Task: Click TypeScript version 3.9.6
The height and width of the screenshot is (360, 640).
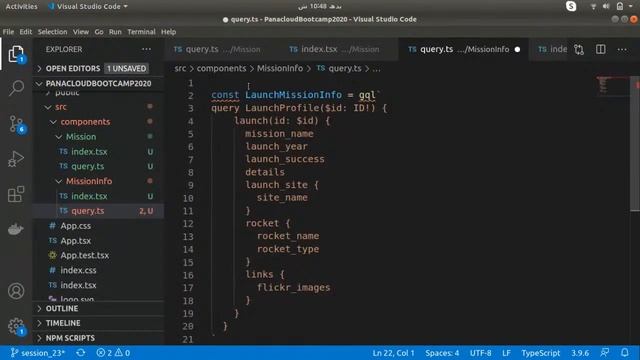Action: click(x=580, y=353)
